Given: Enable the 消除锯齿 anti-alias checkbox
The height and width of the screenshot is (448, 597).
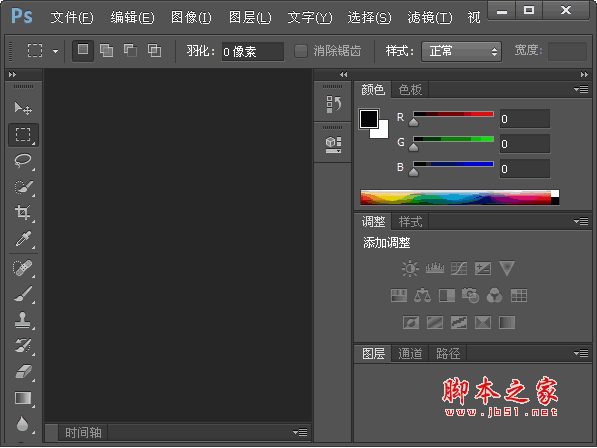Looking at the screenshot, I should coord(301,51).
